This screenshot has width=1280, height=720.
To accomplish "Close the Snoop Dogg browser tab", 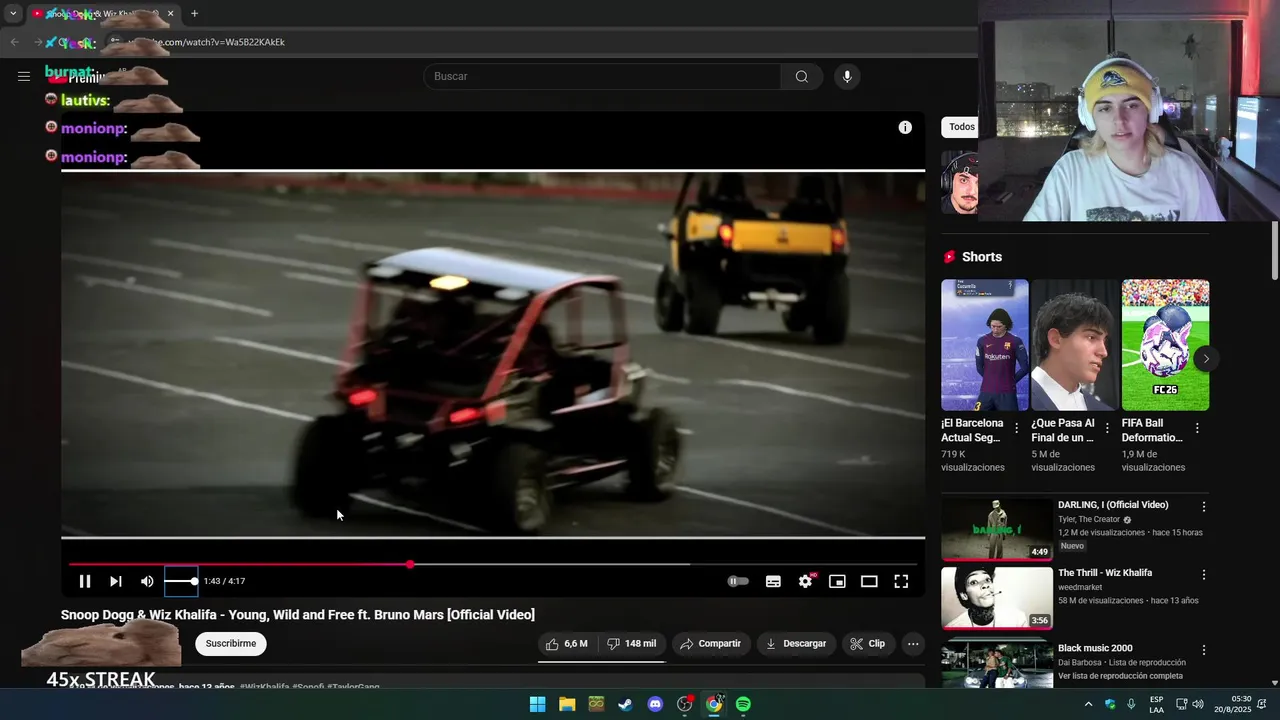I will click(x=170, y=14).
